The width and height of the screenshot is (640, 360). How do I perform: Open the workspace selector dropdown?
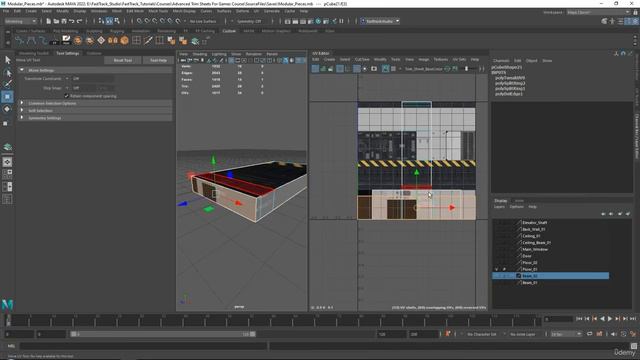coord(598,12)
